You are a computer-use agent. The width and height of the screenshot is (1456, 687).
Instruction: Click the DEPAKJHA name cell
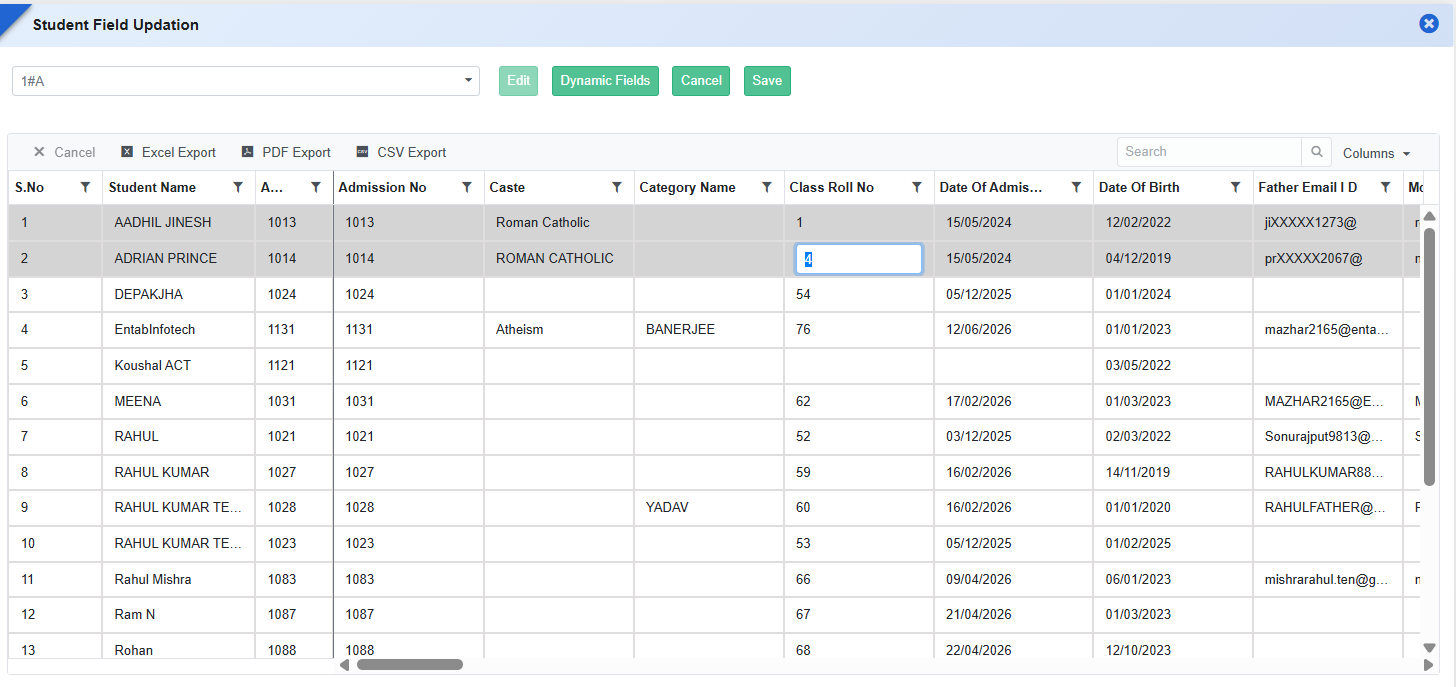coord(179,294)
